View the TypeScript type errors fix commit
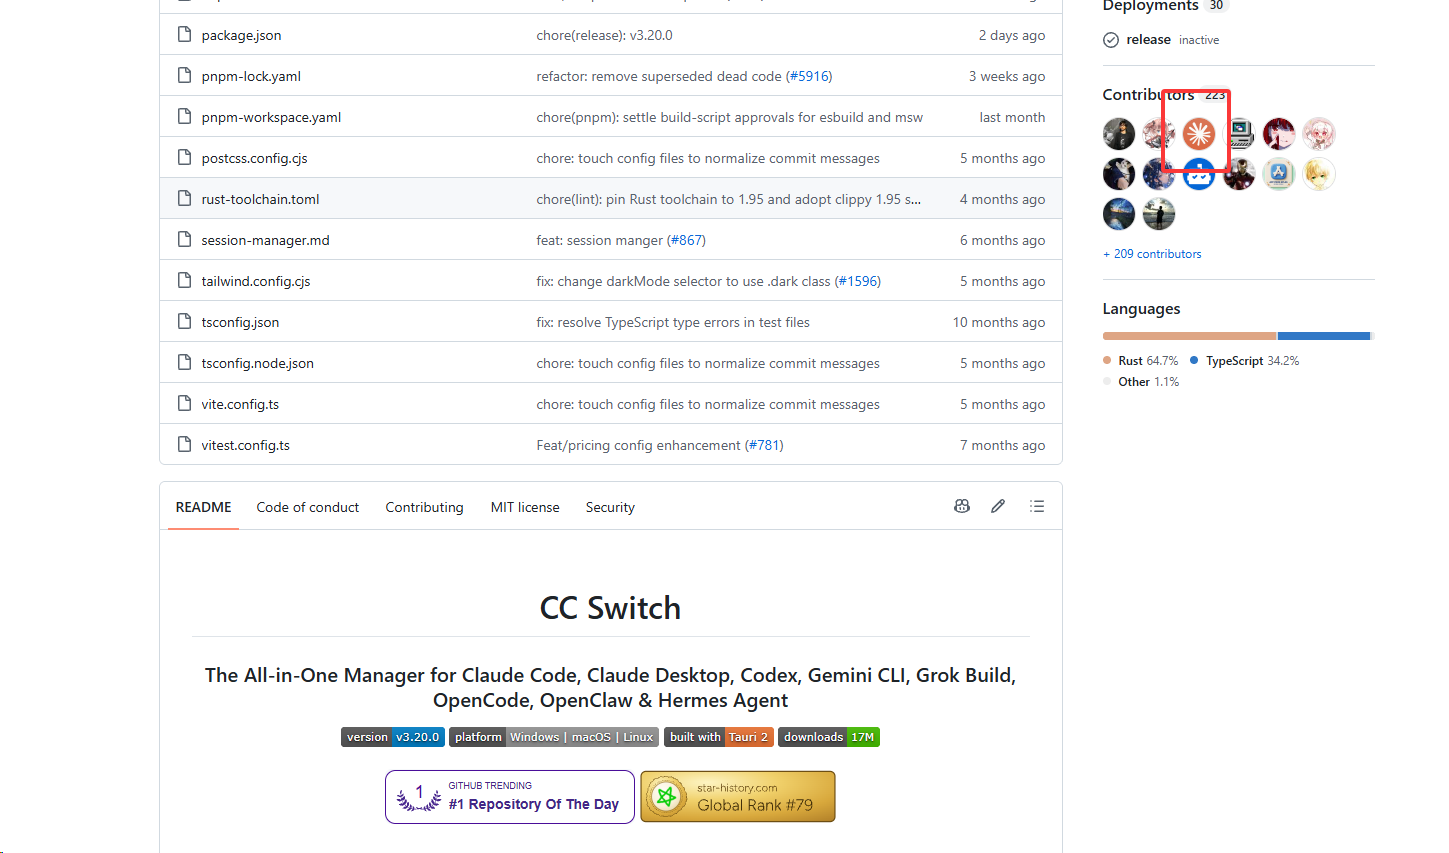Screen dimensions: 1449x853 pos(673,322)
